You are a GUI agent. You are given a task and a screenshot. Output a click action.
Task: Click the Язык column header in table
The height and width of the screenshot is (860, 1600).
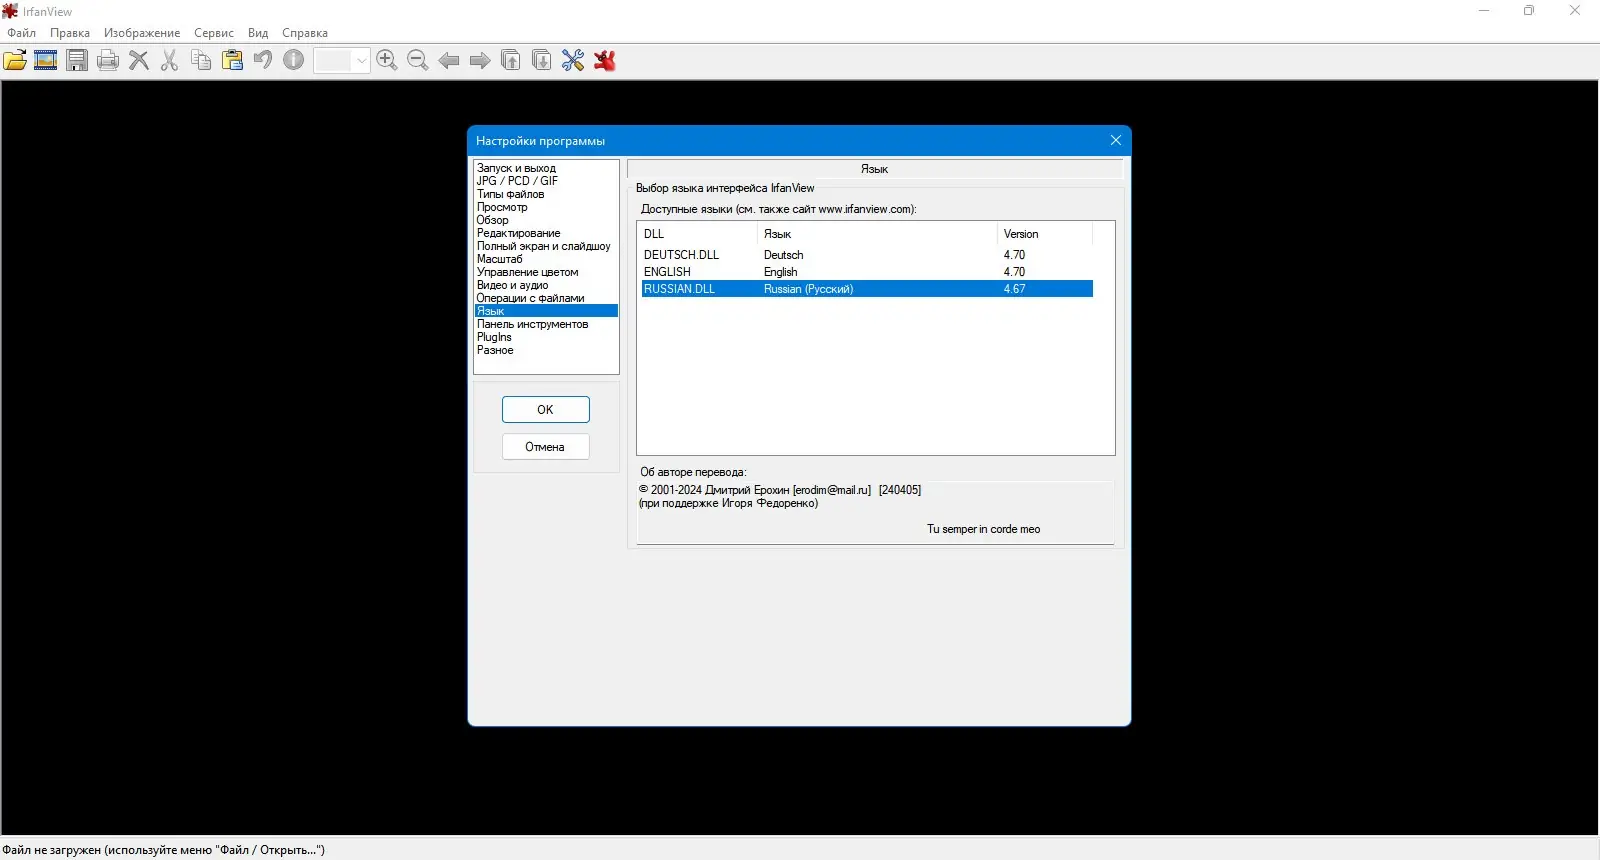tap(878, 234)
